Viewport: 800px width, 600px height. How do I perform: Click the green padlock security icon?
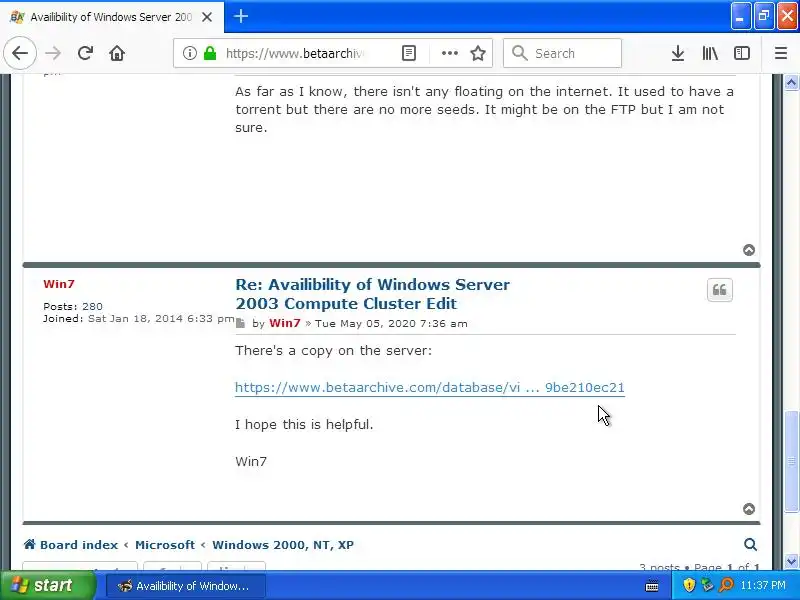[210, 53]
